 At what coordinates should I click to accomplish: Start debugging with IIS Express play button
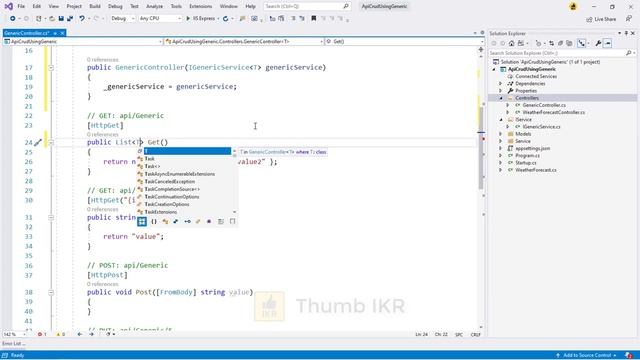tap(188, 18)
